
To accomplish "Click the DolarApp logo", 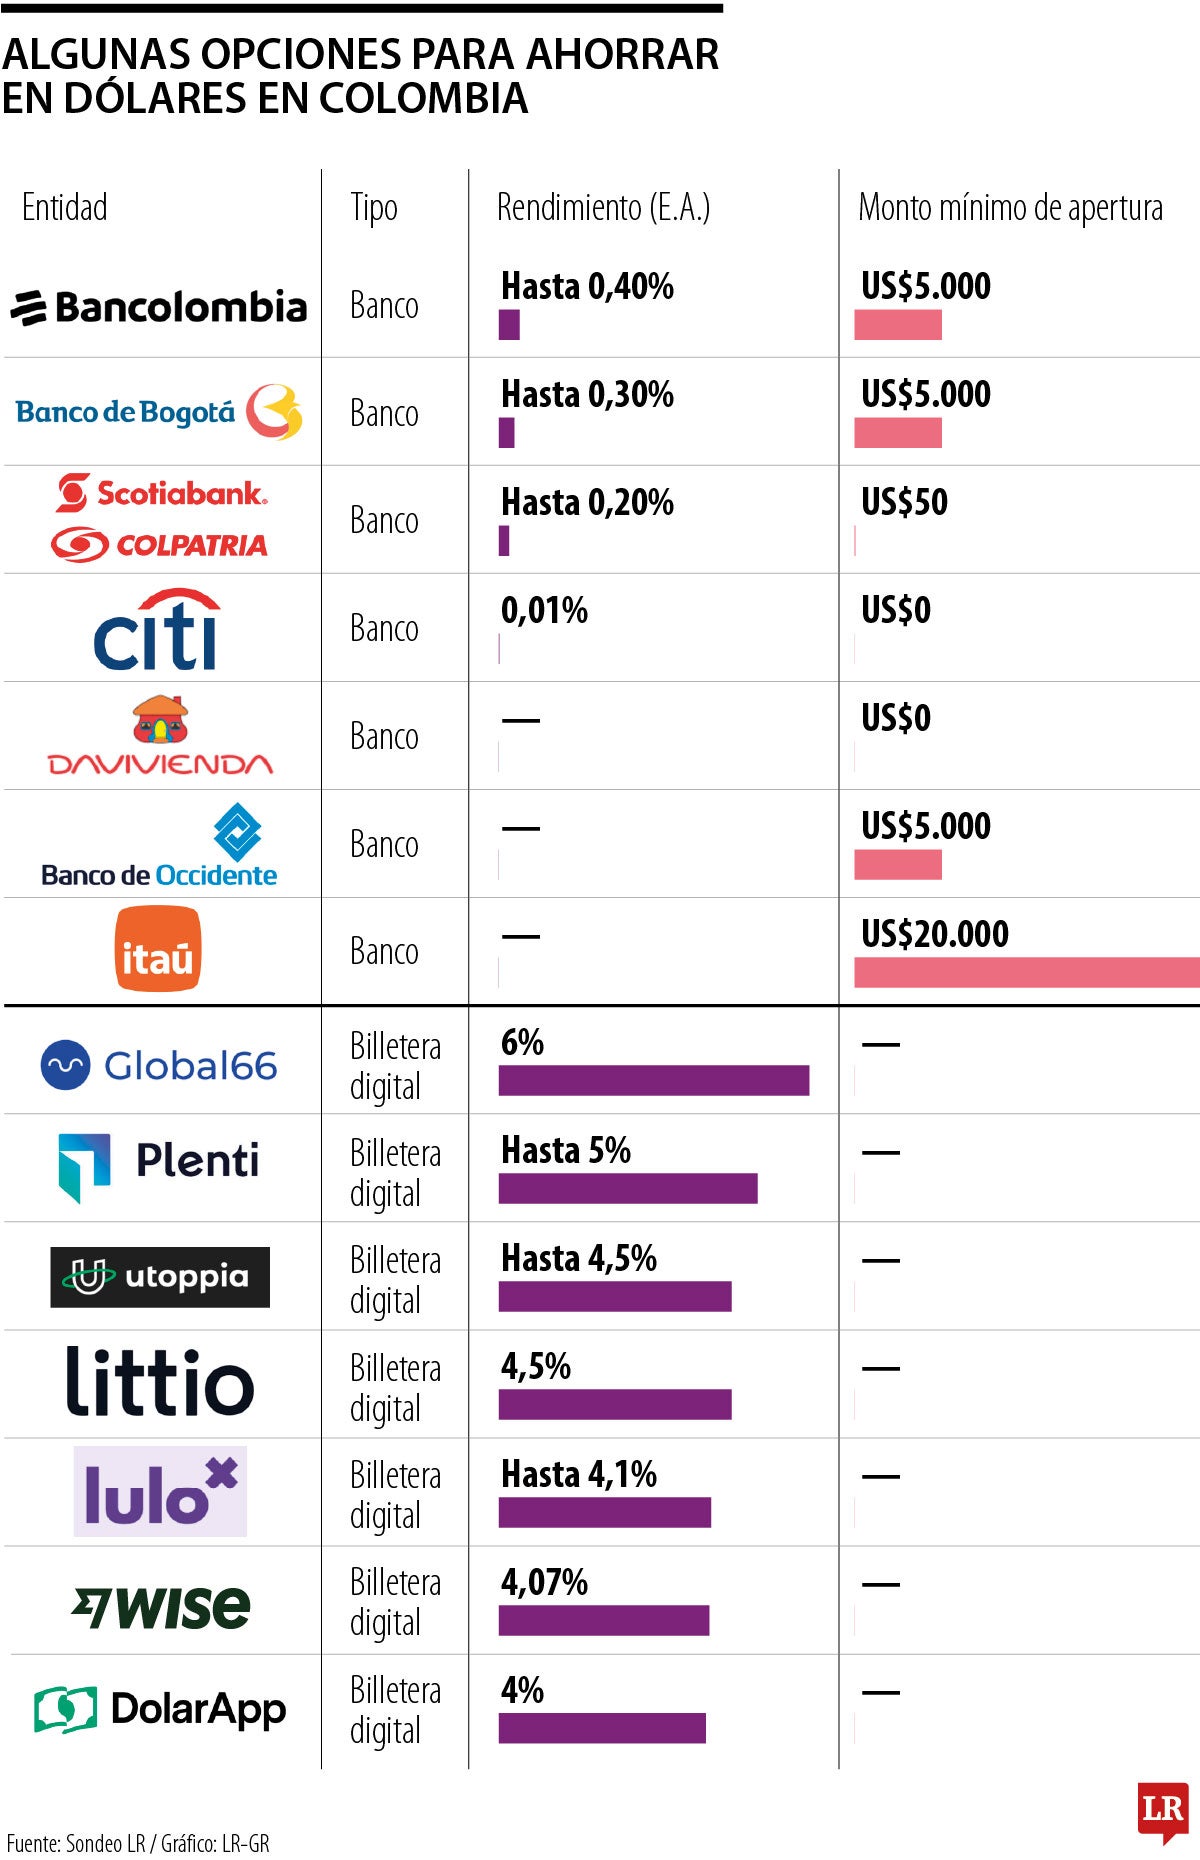I will pyautogui.click(x=160, y=1709).
